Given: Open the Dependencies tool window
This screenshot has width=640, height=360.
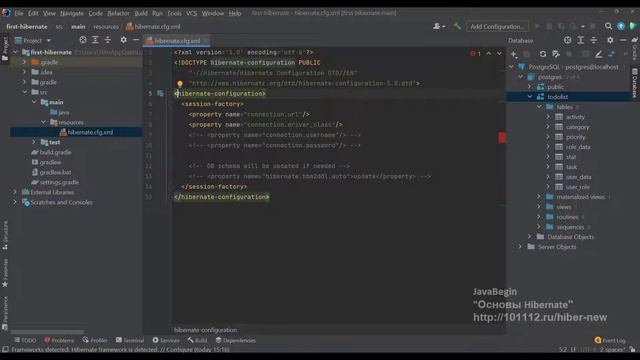Looking at the screenshot, I should coord(236,340).
